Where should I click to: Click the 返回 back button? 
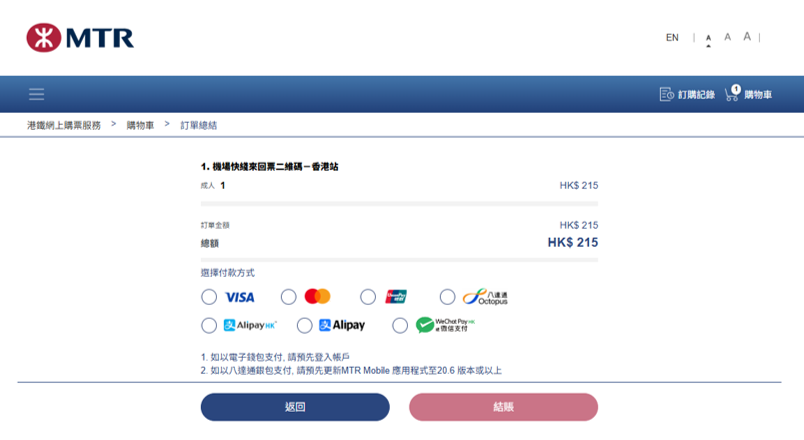[x=295, y=407]
